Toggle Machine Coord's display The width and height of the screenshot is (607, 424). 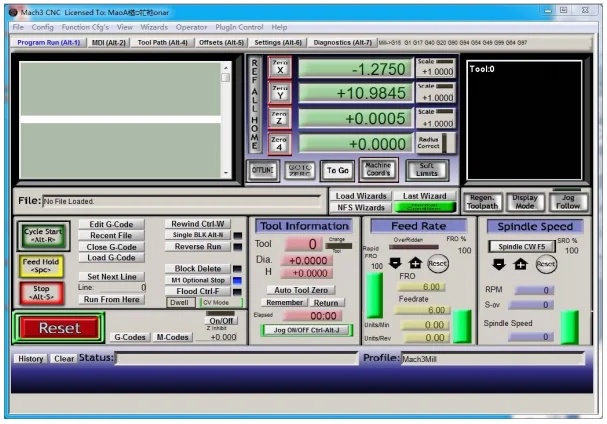(x=378, y=170)
